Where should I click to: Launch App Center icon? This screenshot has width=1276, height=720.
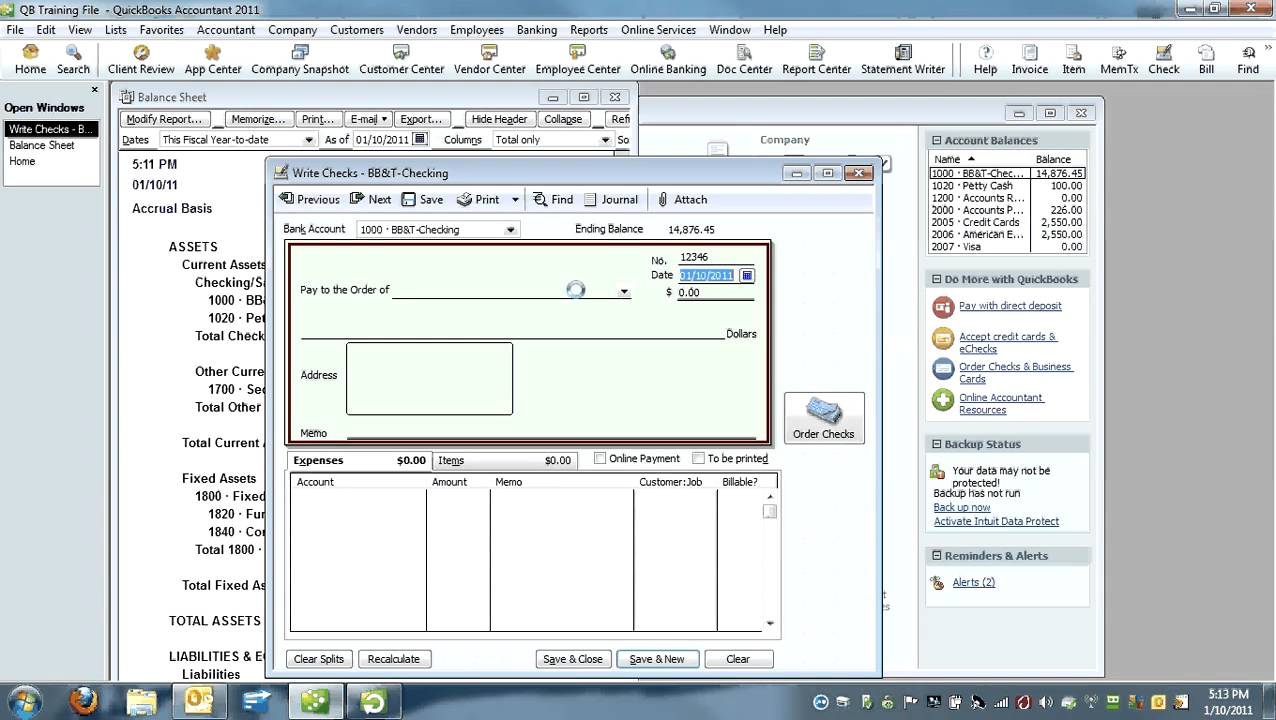tap(213, 60)
